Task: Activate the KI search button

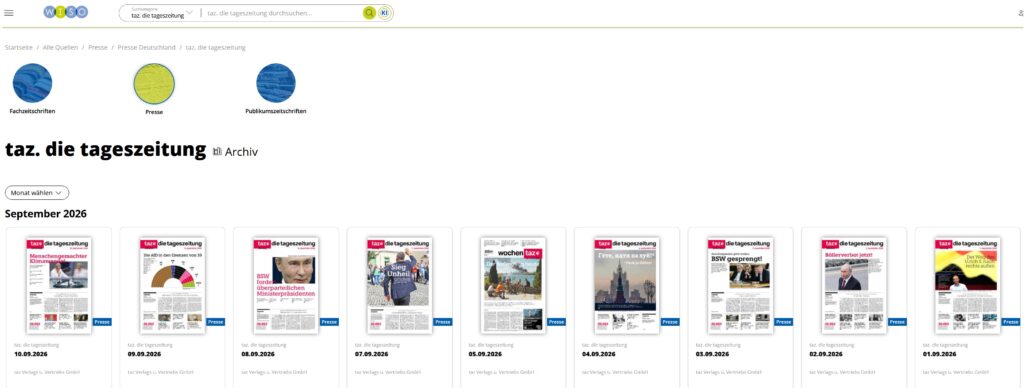Action: [x=385, y=13]
